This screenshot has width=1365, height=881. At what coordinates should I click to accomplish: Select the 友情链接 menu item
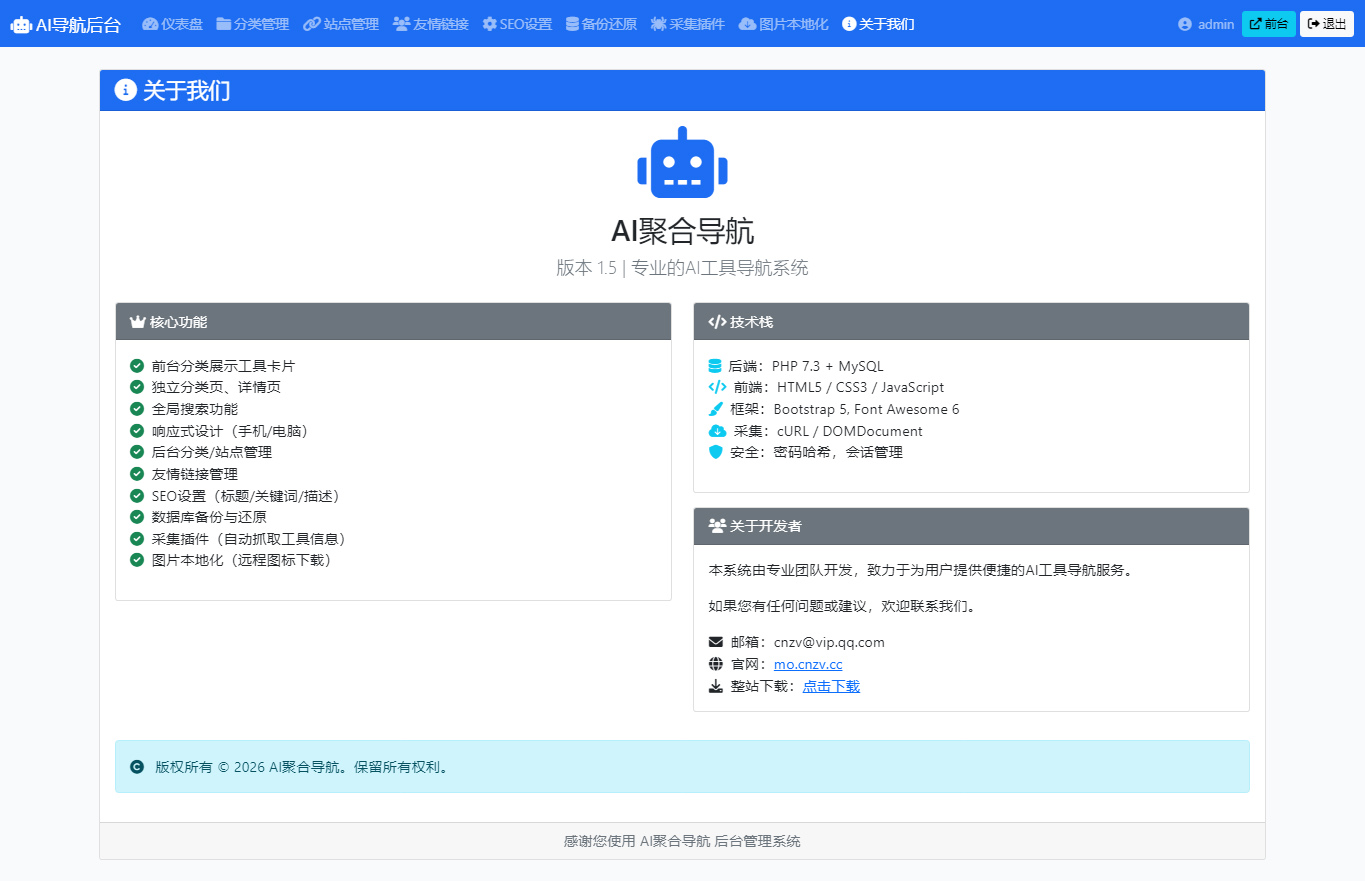pos(430,24)
